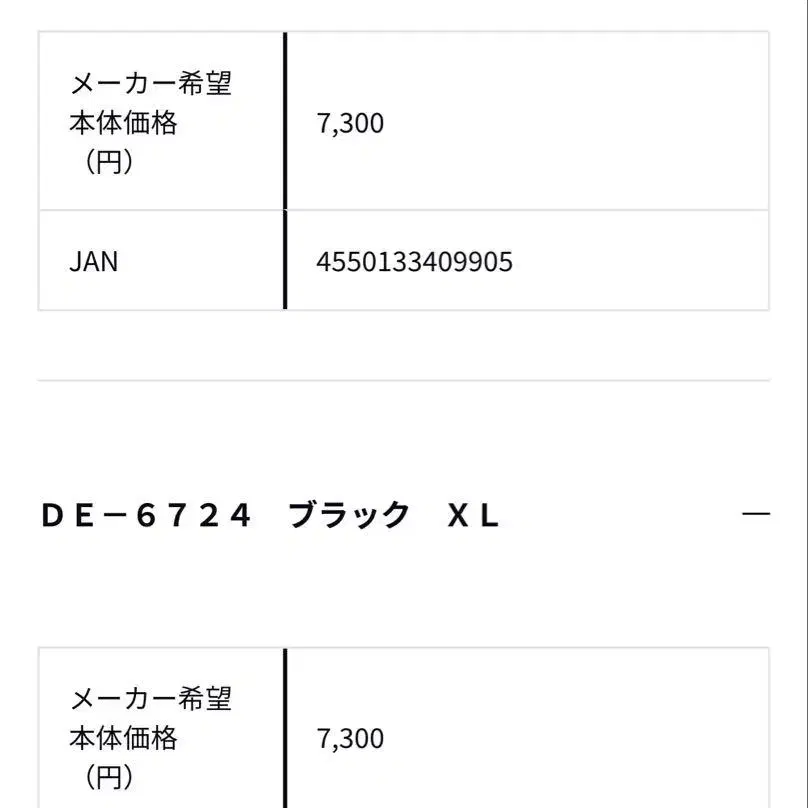Click メーカー希望 text in the upper table

(150, 83)
